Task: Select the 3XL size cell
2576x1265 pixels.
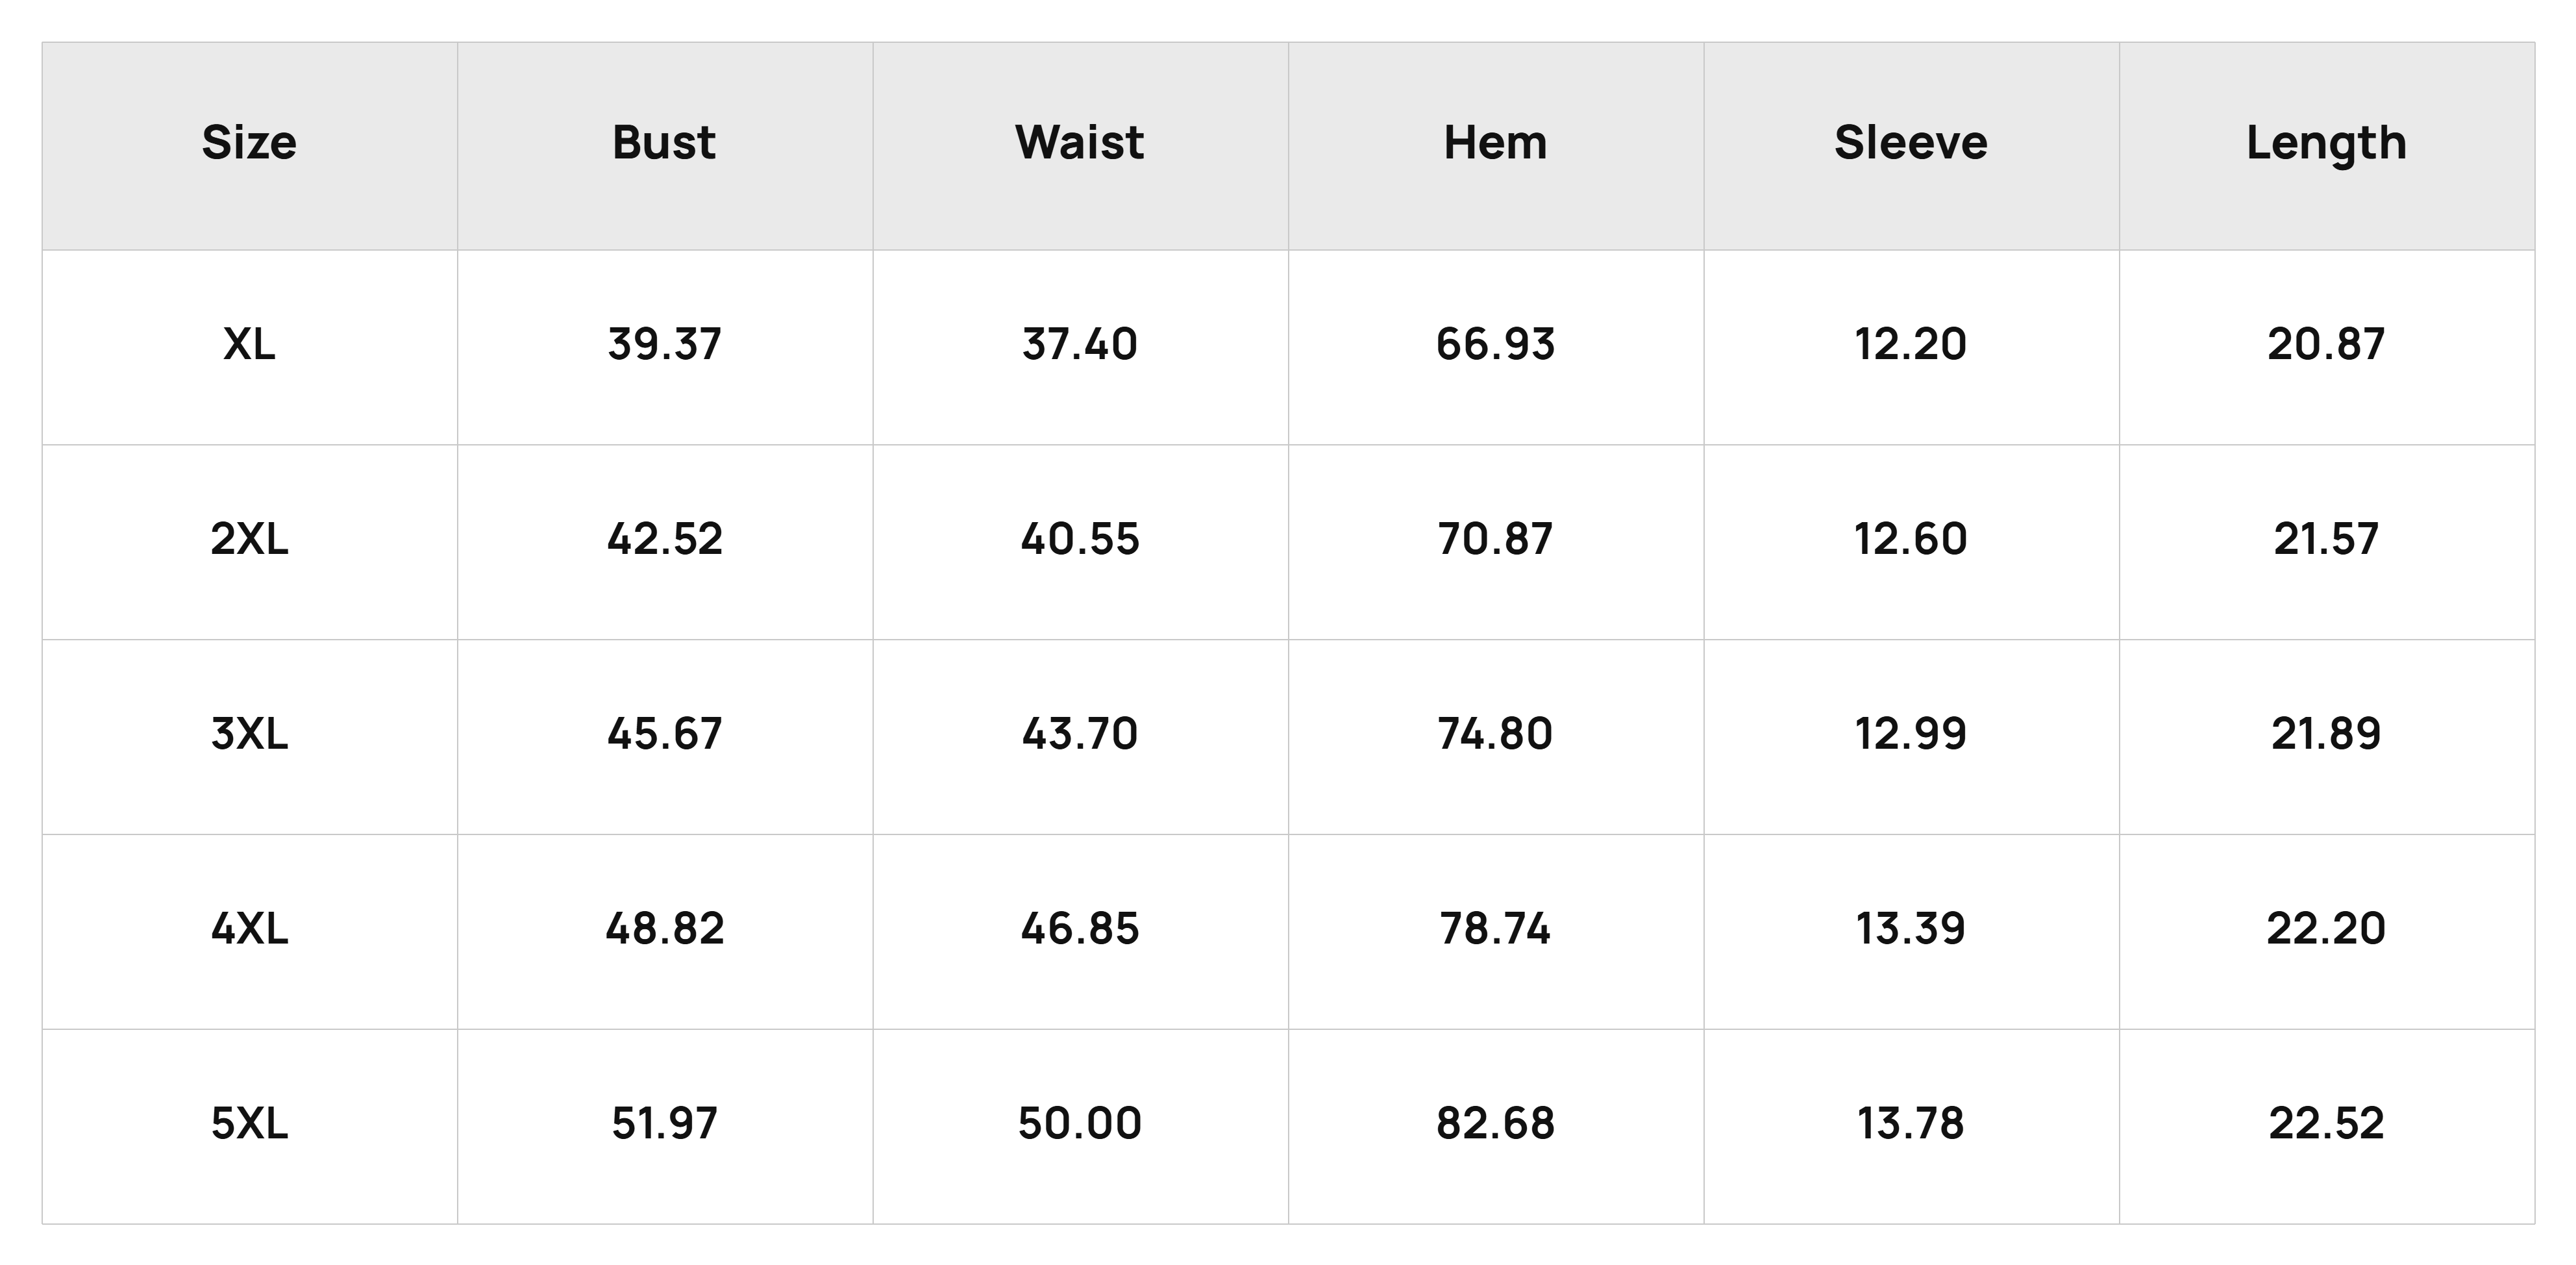Action: pos(249,735)
